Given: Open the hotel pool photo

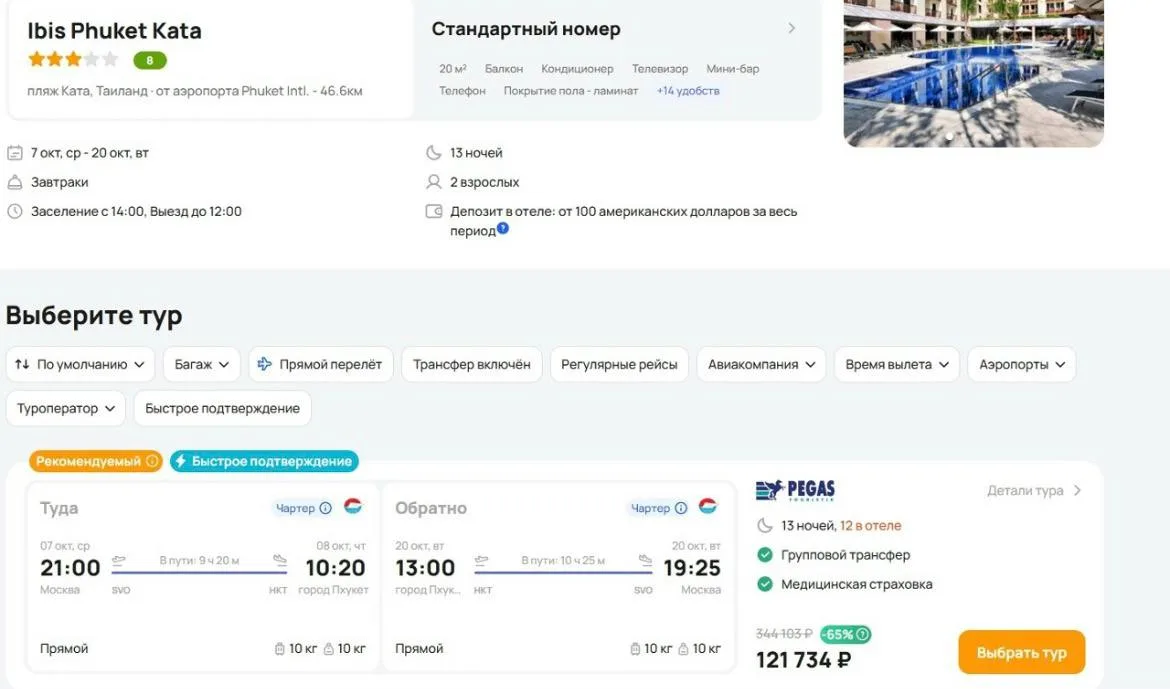Looking at the screenshot, I should tap(973, 72).
